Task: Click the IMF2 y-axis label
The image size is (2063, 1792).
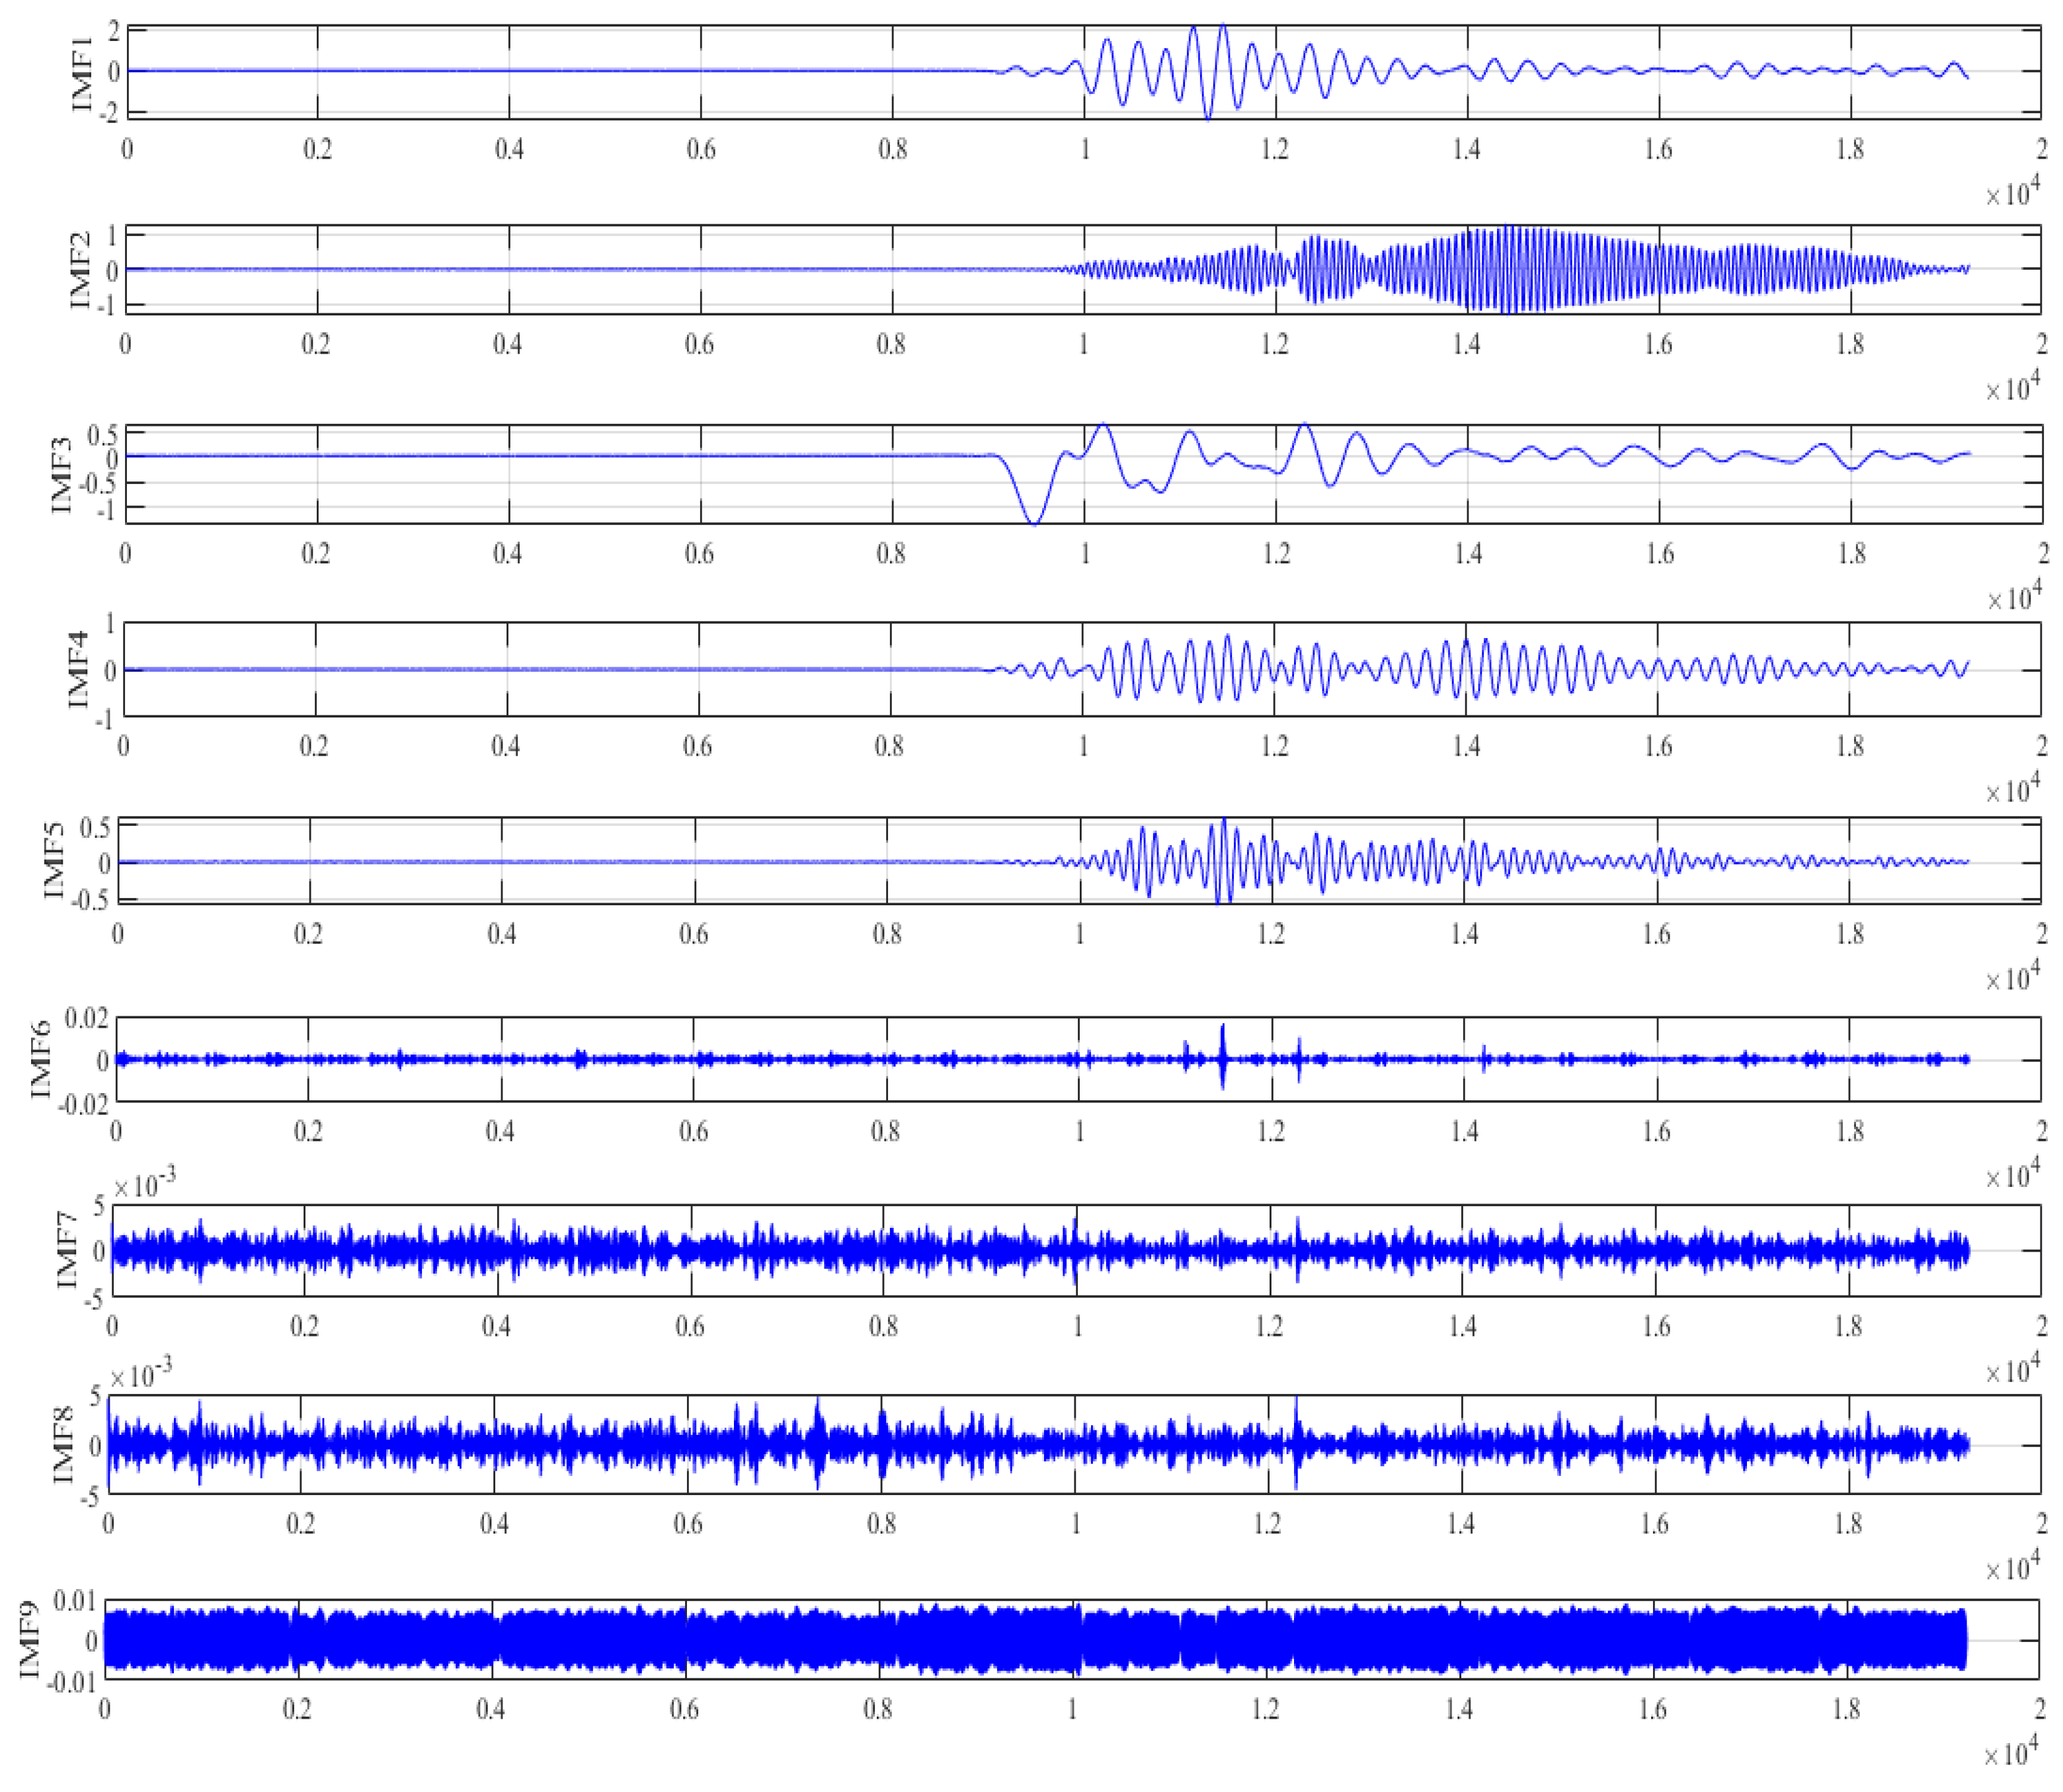Action: tap(80, 269)
